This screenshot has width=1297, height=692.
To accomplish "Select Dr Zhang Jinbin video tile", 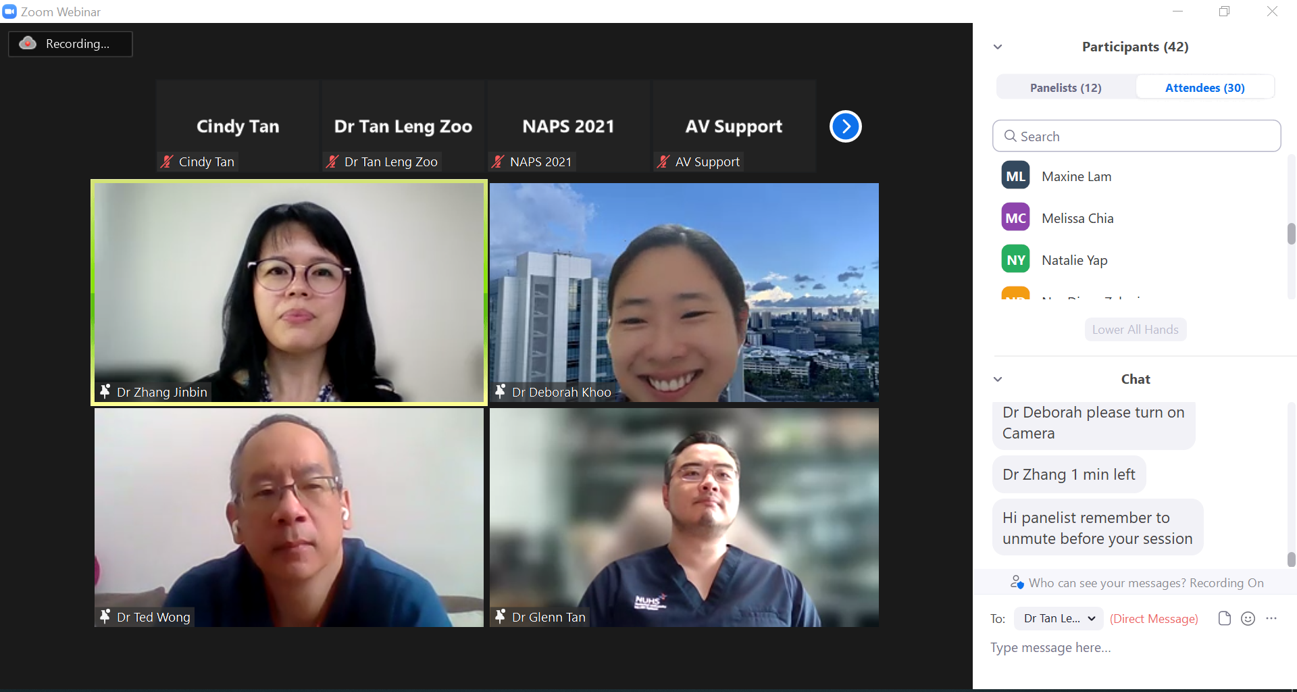I will 289,292.
